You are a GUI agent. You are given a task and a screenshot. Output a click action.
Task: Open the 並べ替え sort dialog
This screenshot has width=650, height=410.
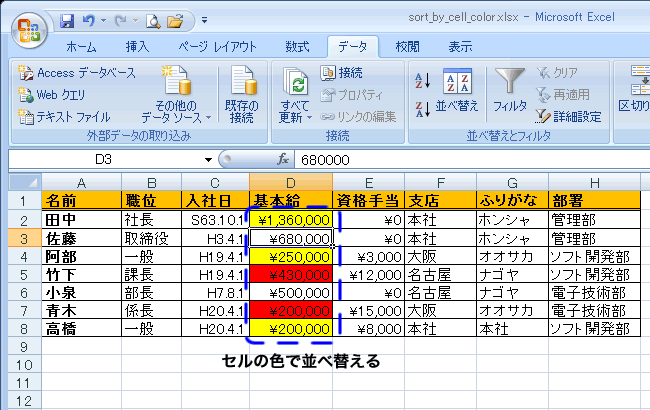(457, 90)
